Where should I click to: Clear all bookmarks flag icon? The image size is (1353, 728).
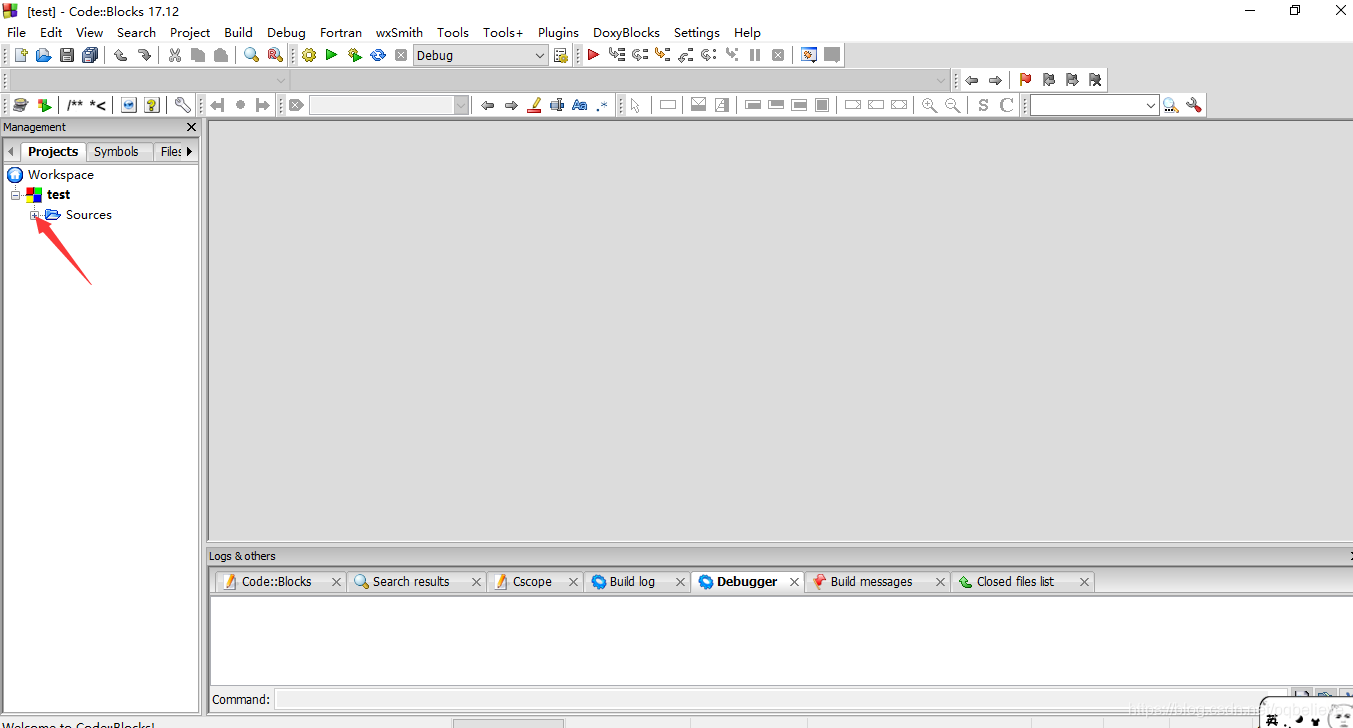click(1095, 80)
